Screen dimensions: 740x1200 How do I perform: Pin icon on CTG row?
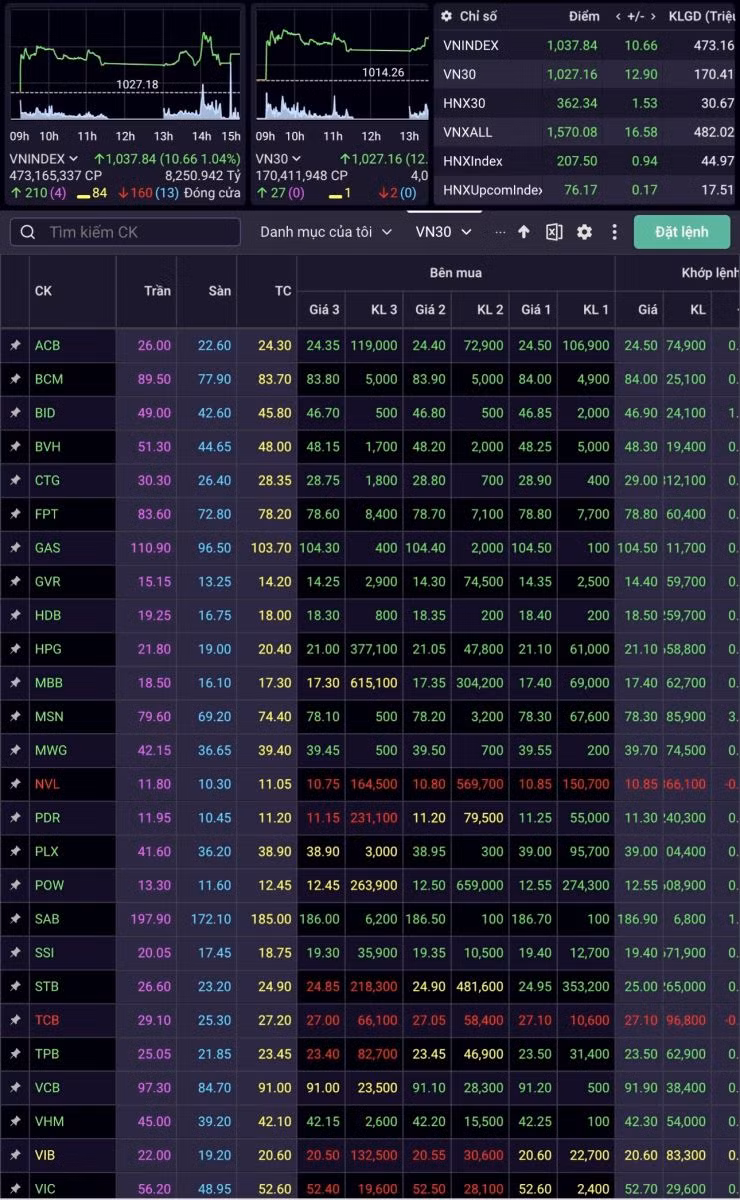click(15, 481)
